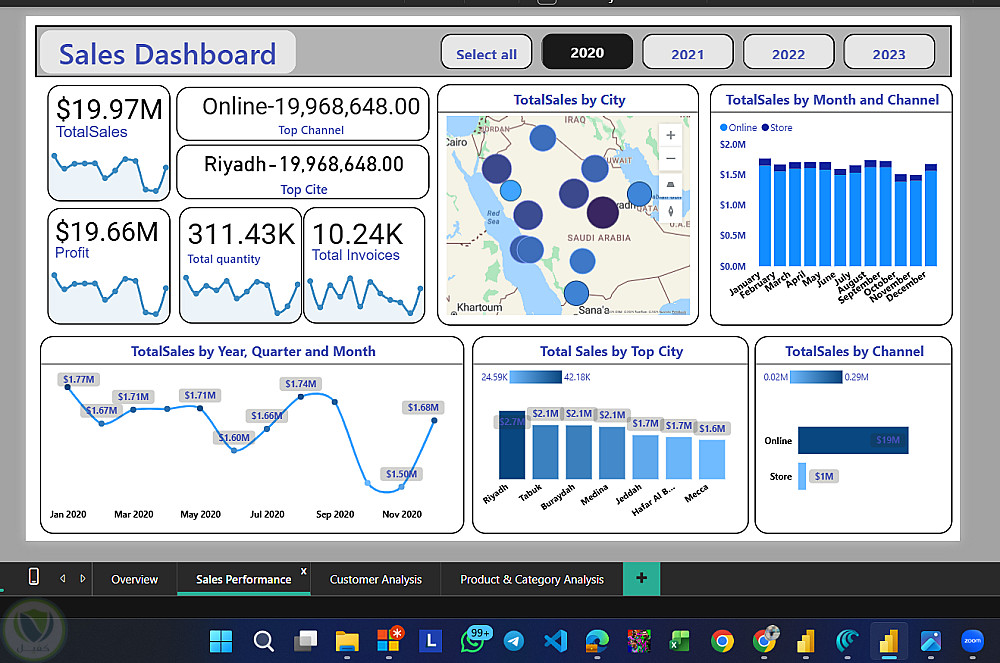Click the 311.43K Total quantity card
1000x663 pixels.
click(240, 265)
